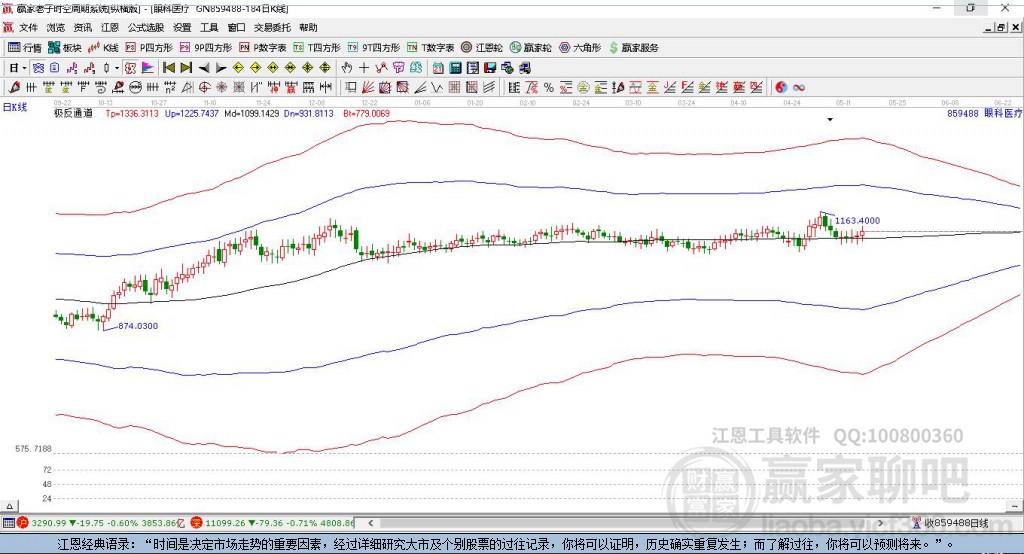Click the last yellow diamond arrow icon
The image size is (1024, 554).
click(325, 68)
